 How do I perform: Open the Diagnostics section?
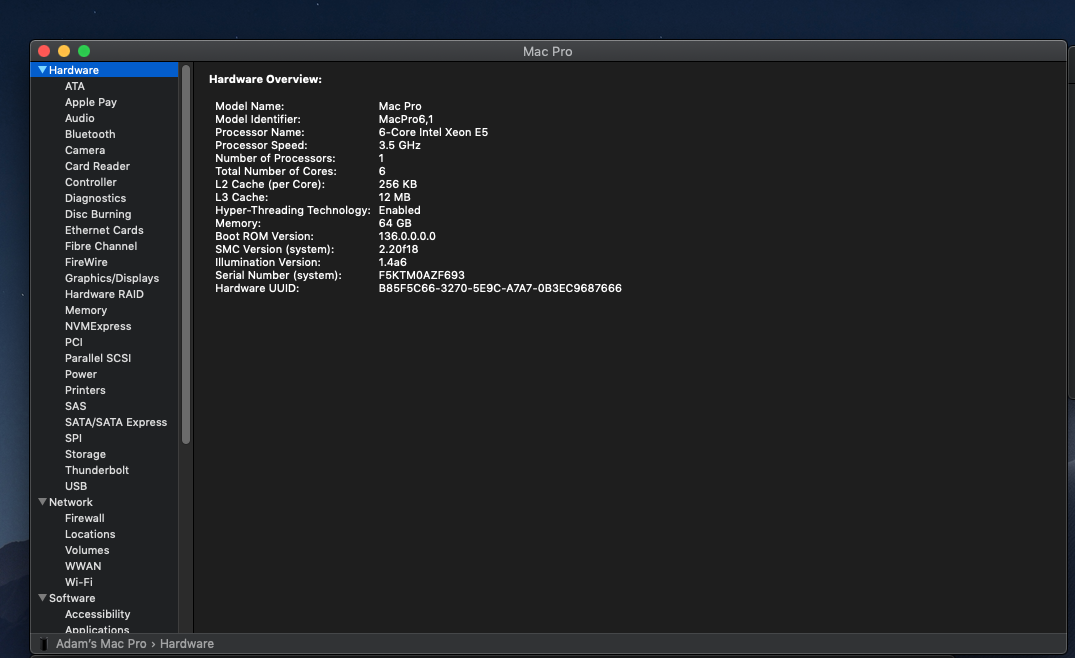click(x=95, y=198)
